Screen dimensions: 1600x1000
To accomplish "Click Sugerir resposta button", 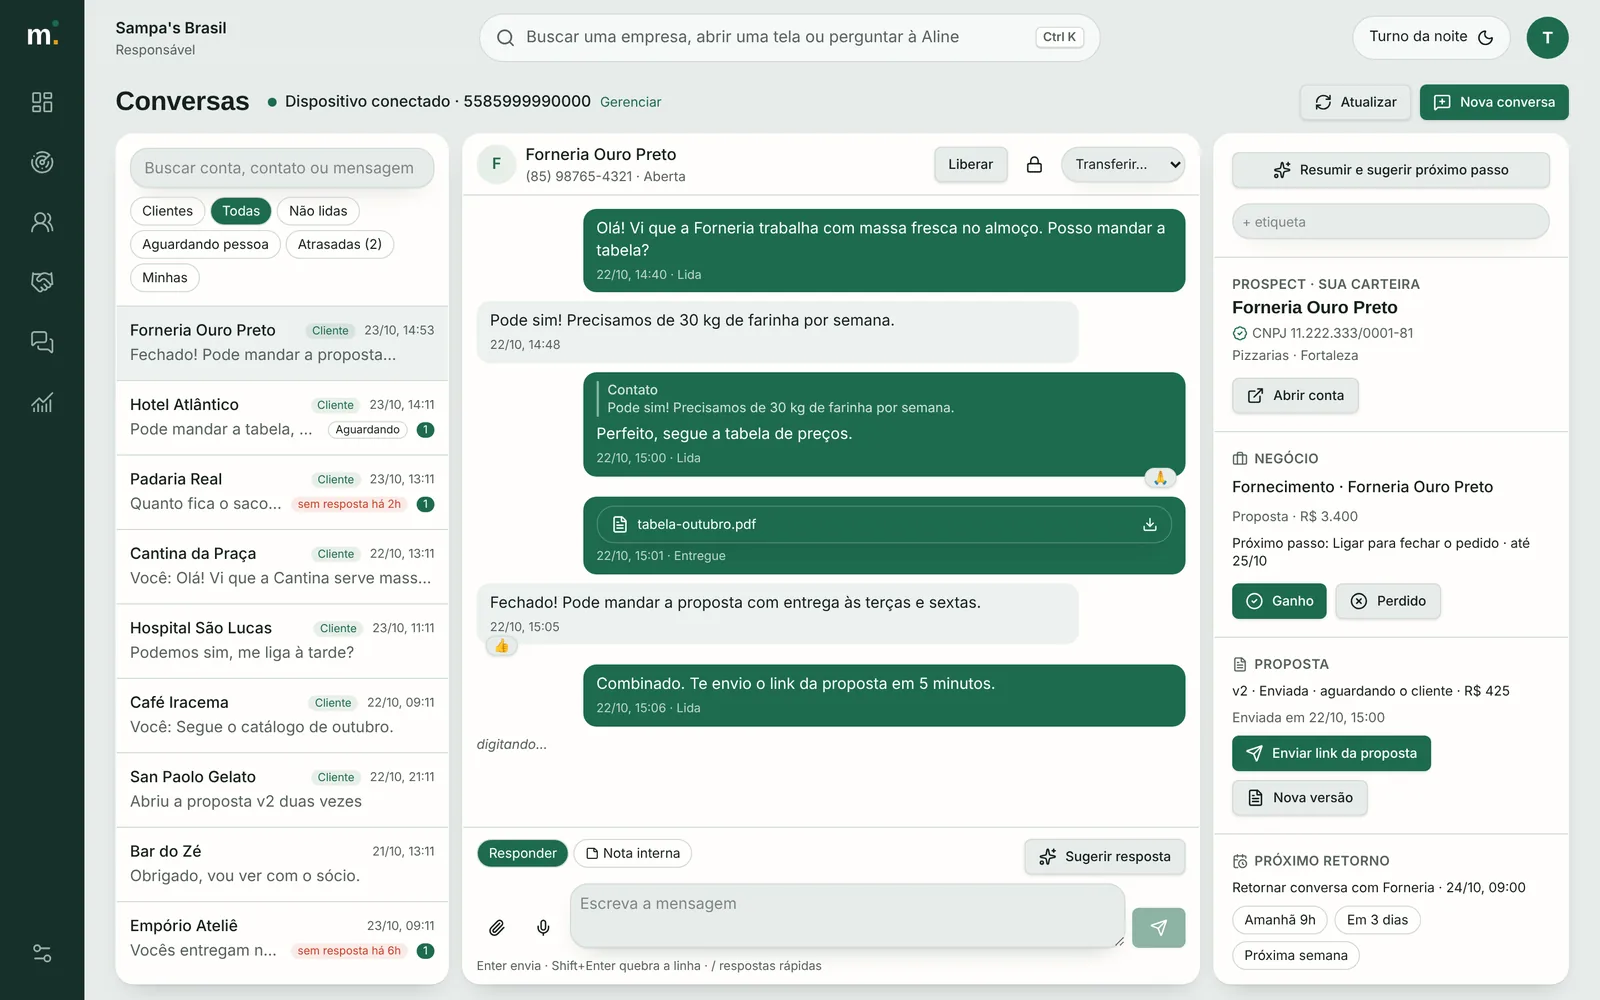I will [1105, 857].
